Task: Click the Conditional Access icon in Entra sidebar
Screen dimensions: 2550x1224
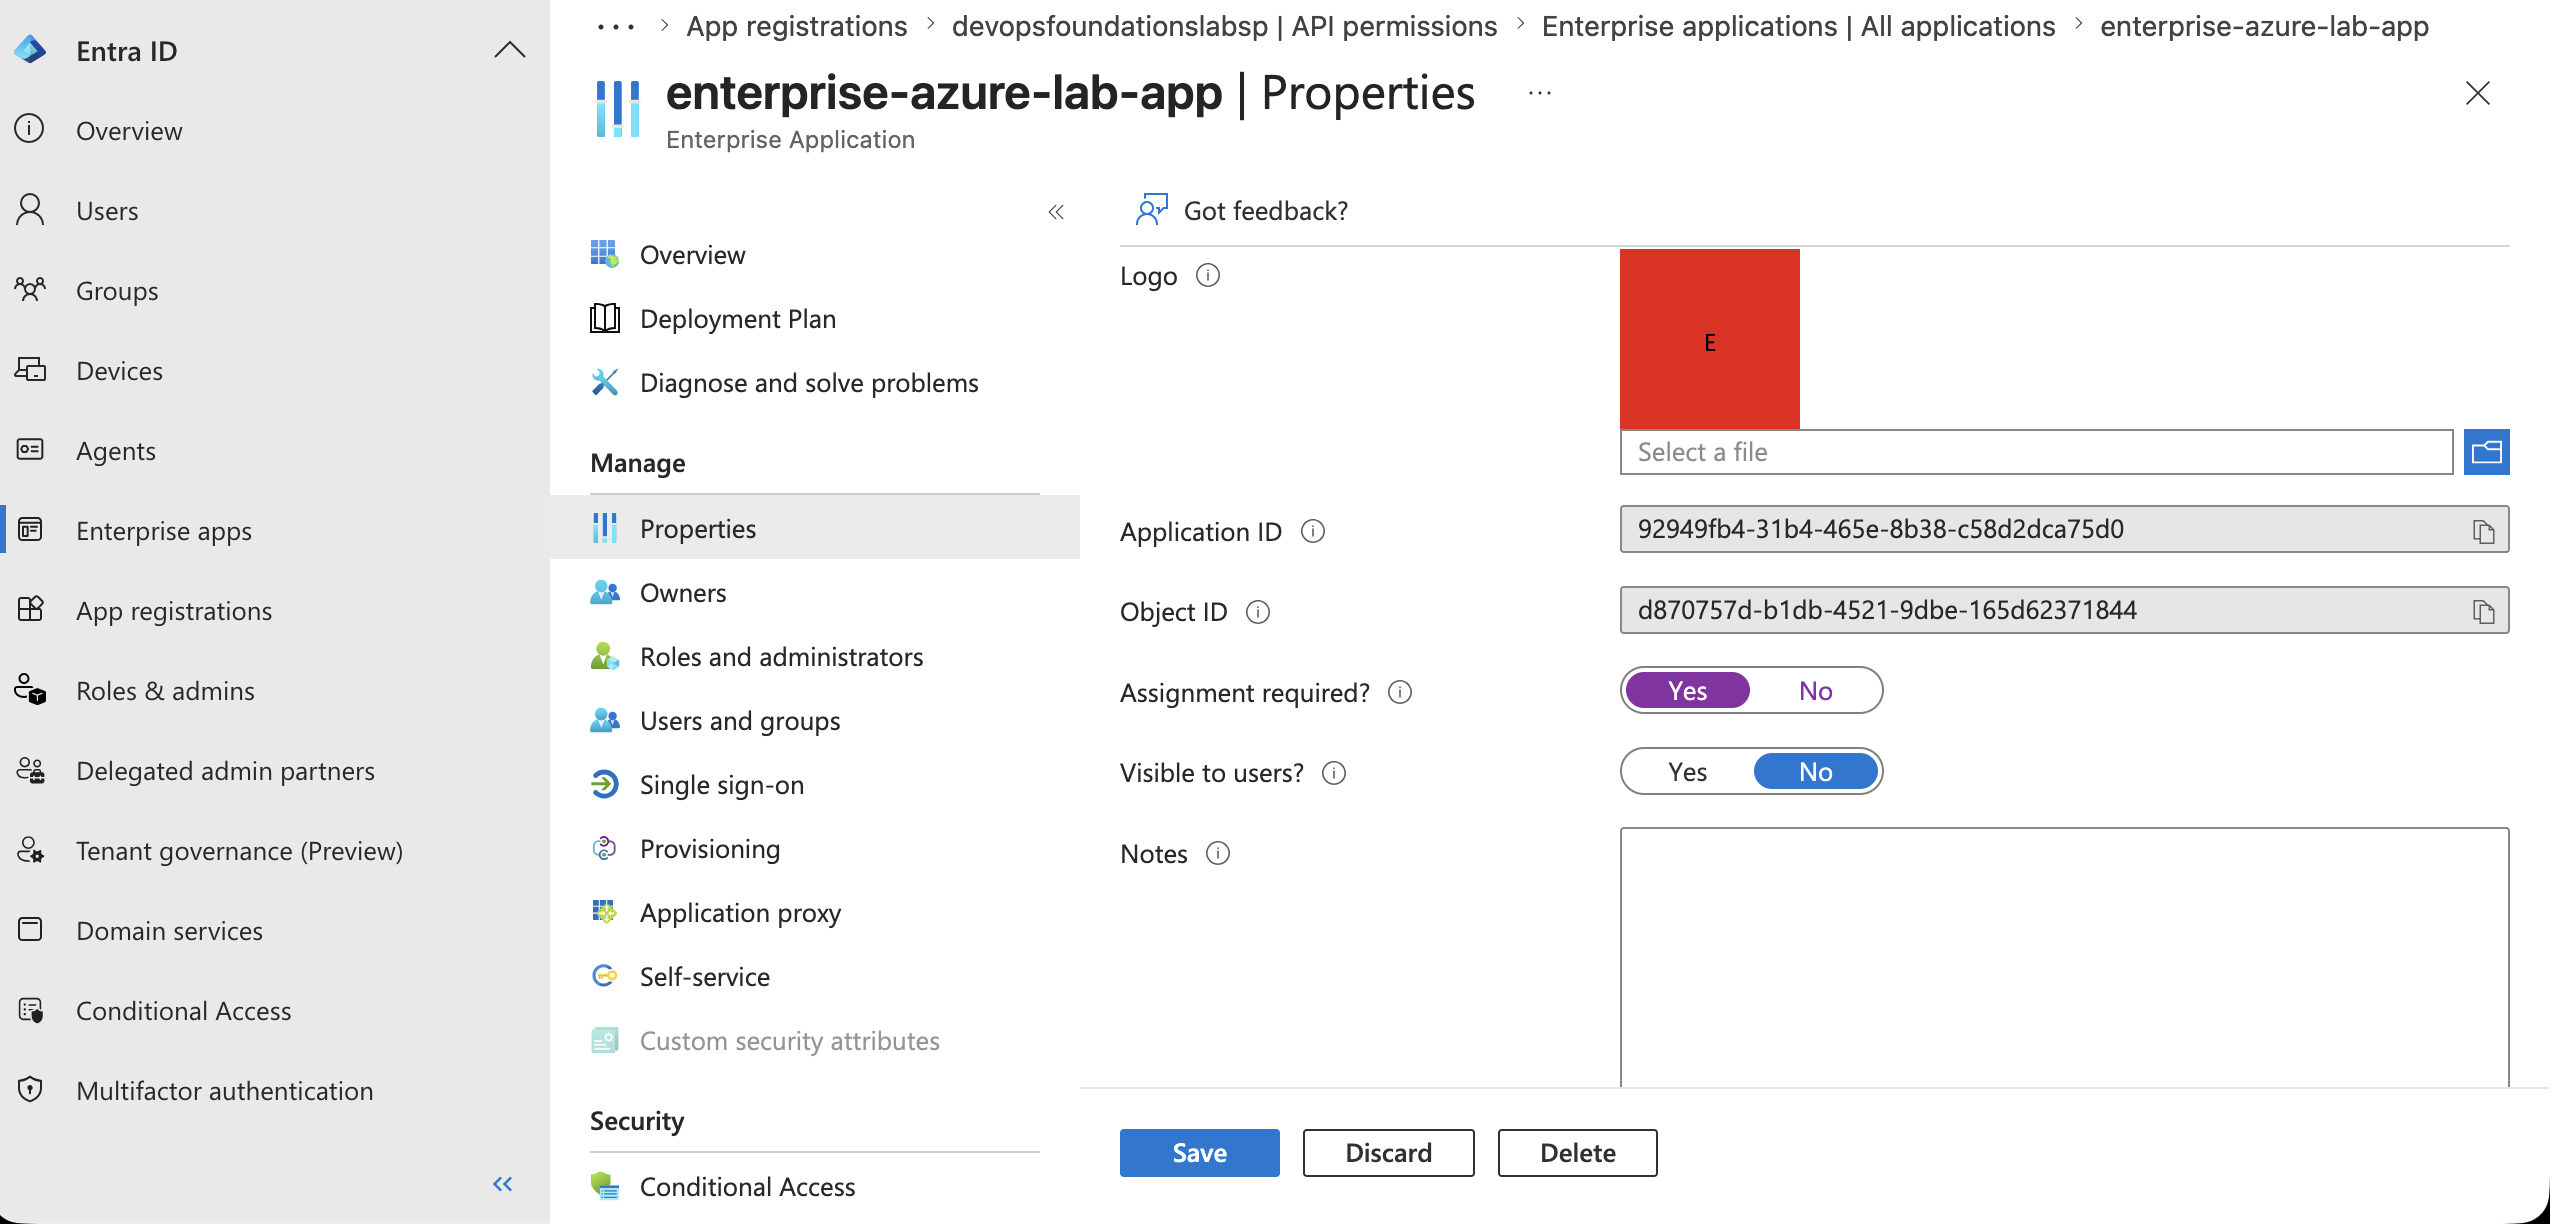Action: click(30, 1010)
